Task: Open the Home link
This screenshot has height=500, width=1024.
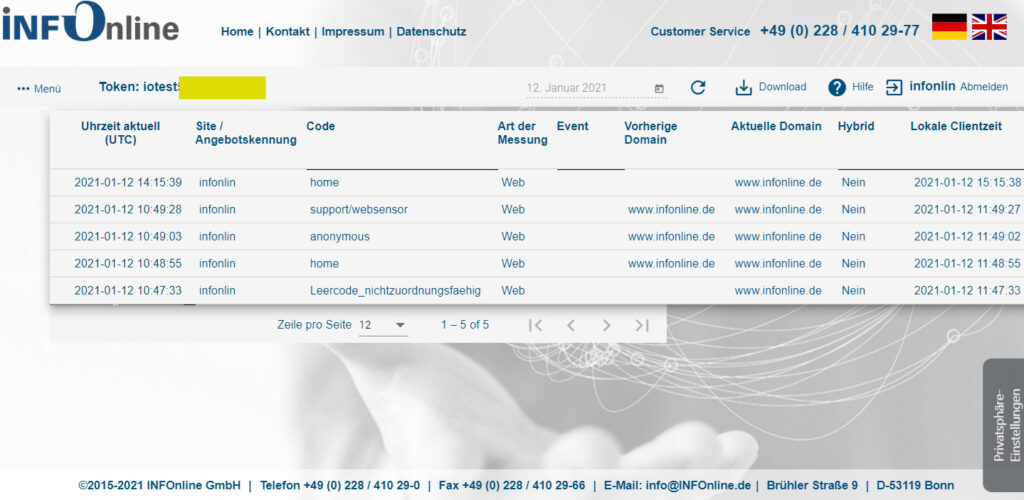Action: (237, 31)
